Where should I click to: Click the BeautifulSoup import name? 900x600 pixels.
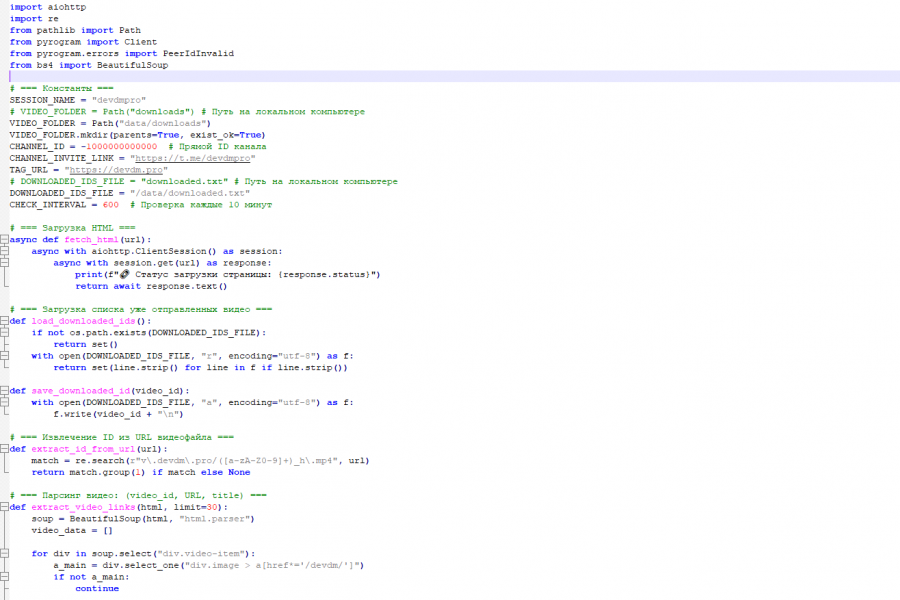(132, 65)
